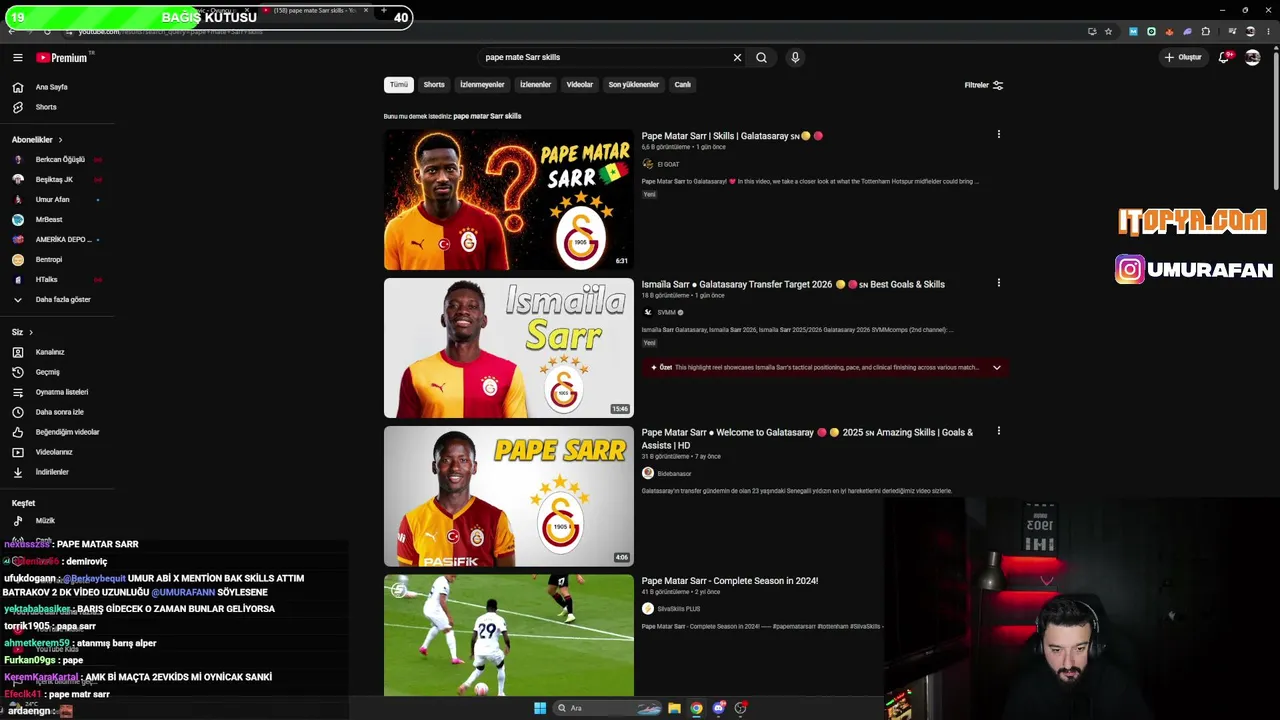Image resolution: width=1280 pixels, height=720 pixels.
Task: Open the Windows Start menu
Action: click(x=540, y=708)
